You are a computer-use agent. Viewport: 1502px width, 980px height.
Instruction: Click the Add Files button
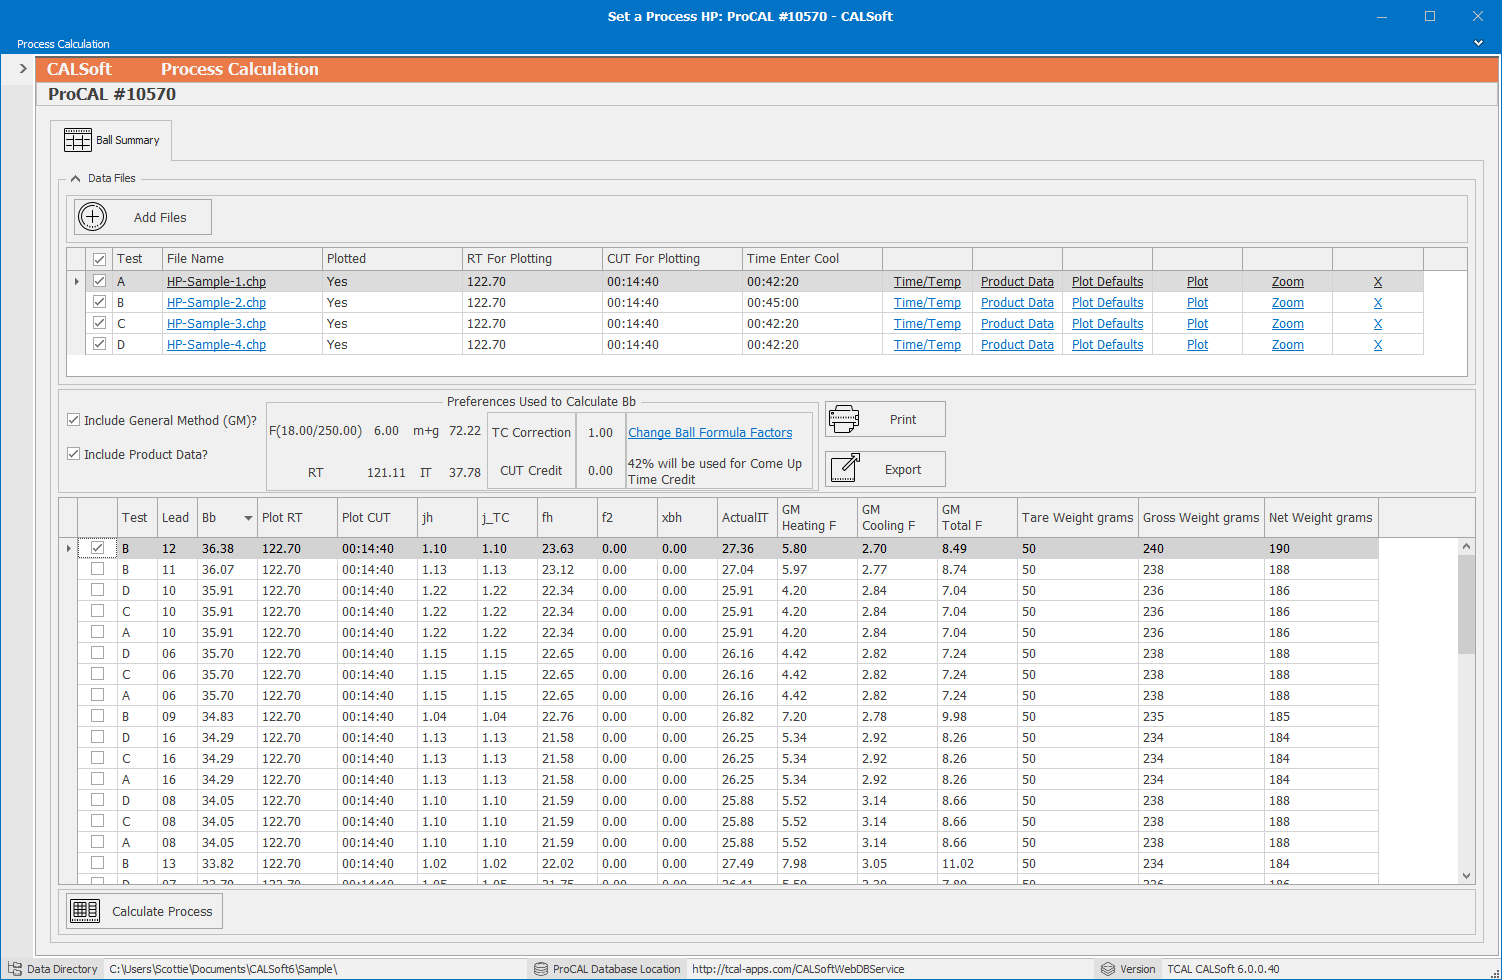(142, 217)
